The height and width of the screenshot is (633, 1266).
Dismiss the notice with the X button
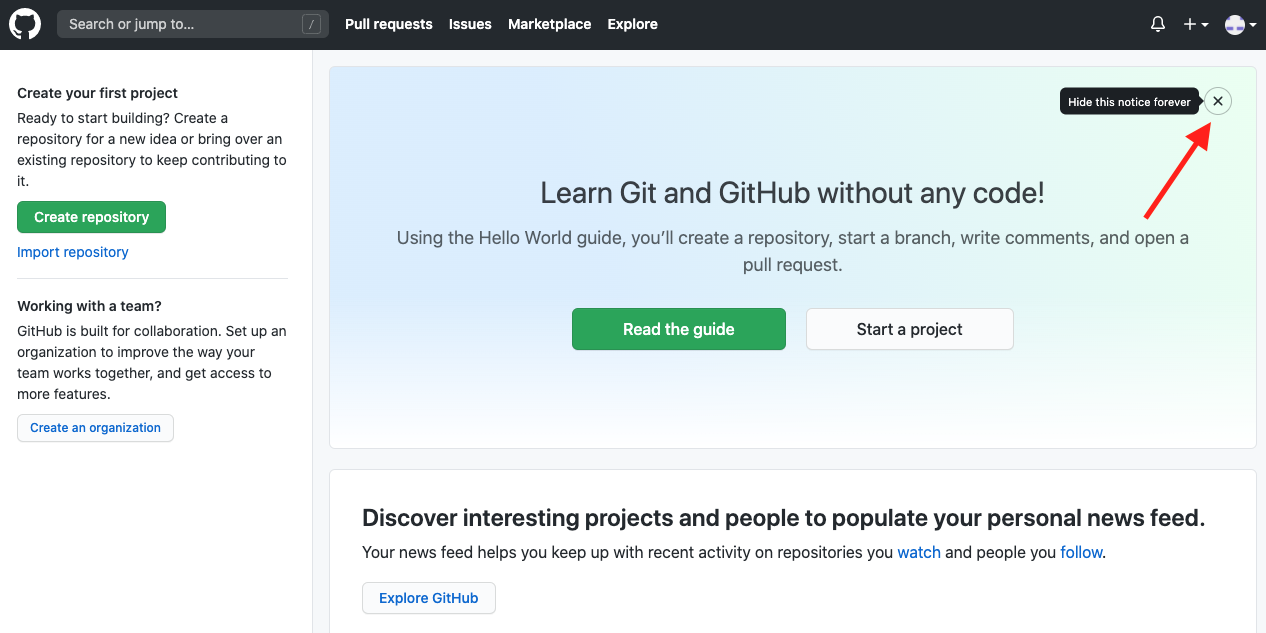1217,101
